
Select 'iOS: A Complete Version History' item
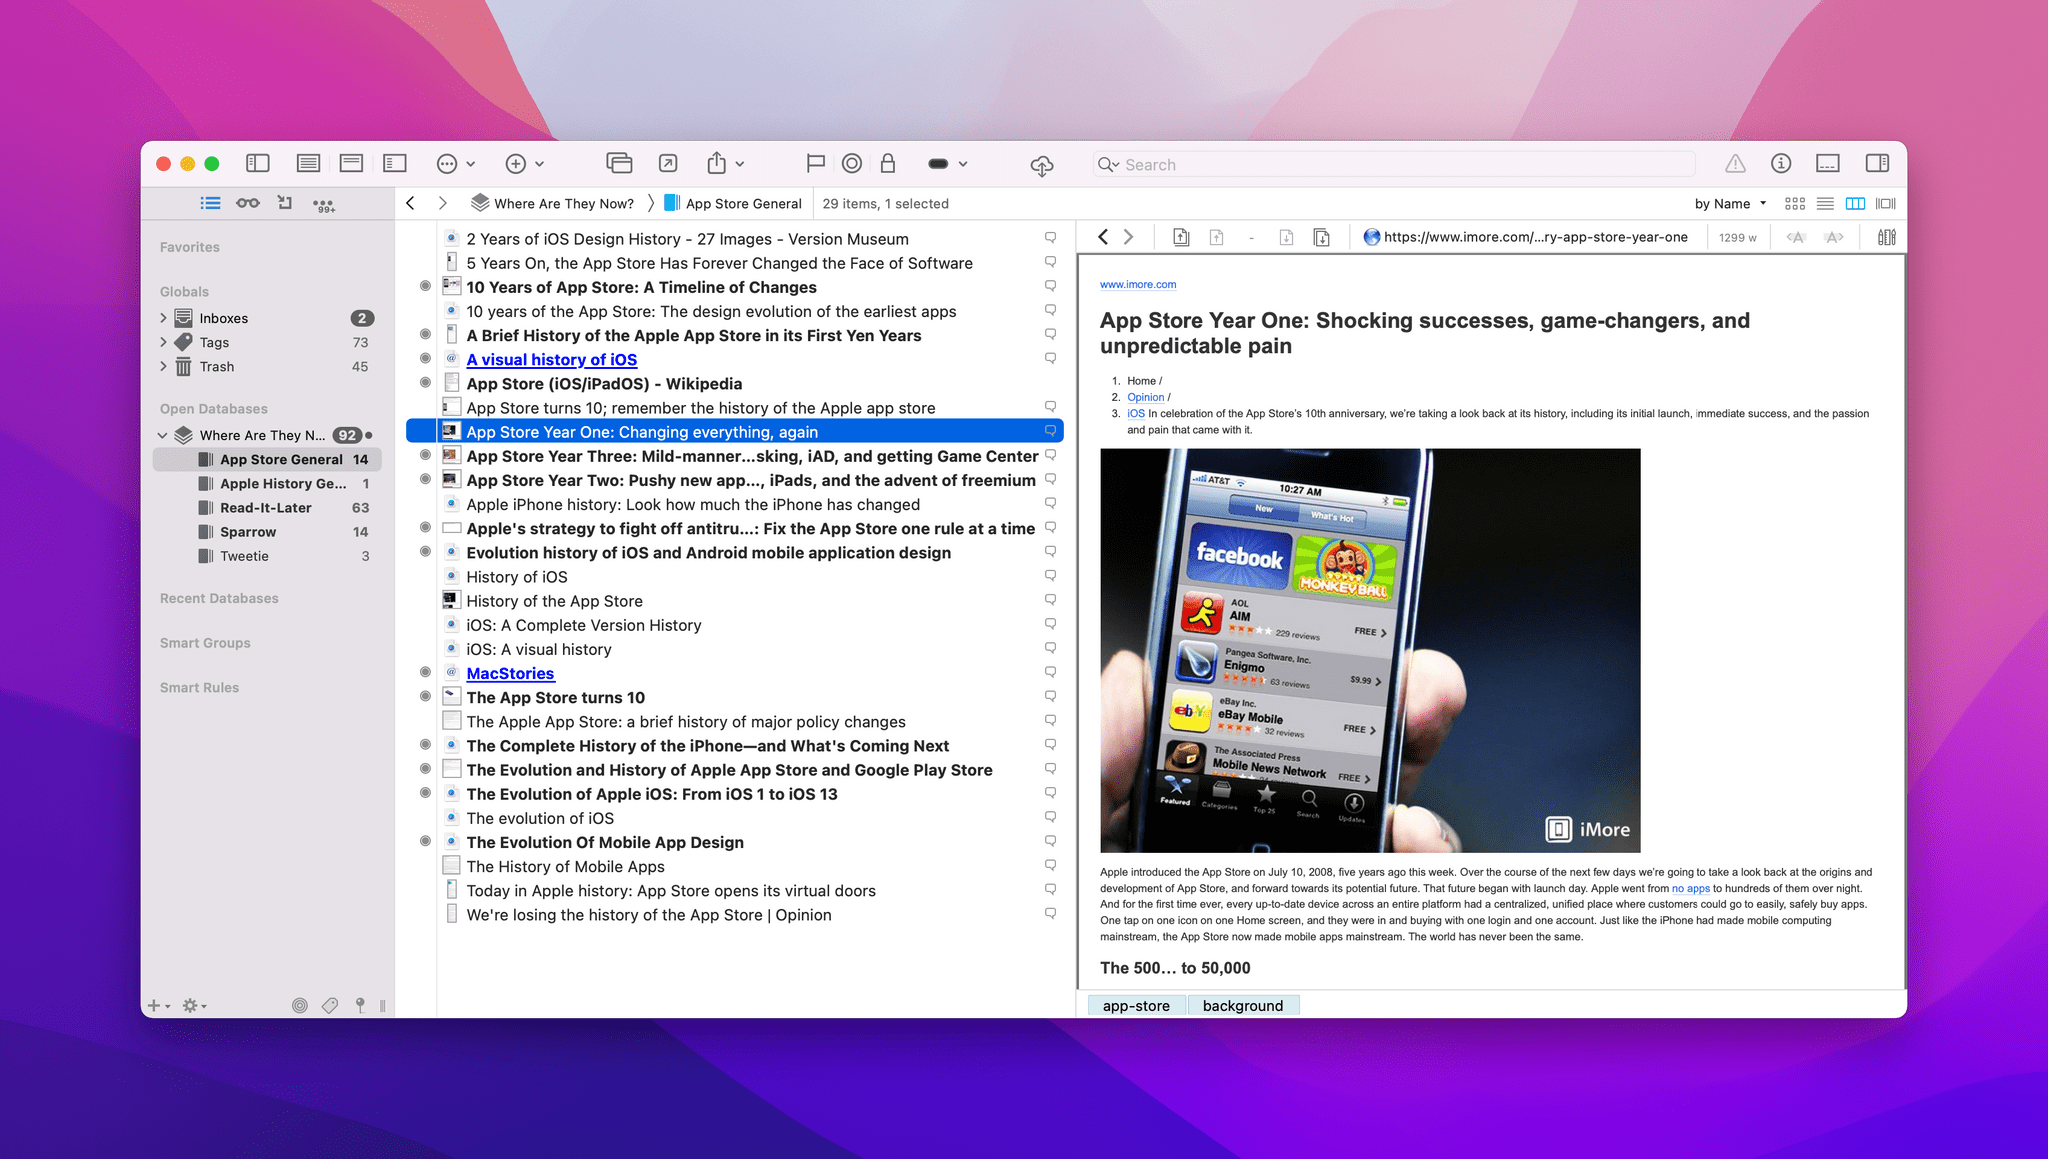tap(583, 625)
